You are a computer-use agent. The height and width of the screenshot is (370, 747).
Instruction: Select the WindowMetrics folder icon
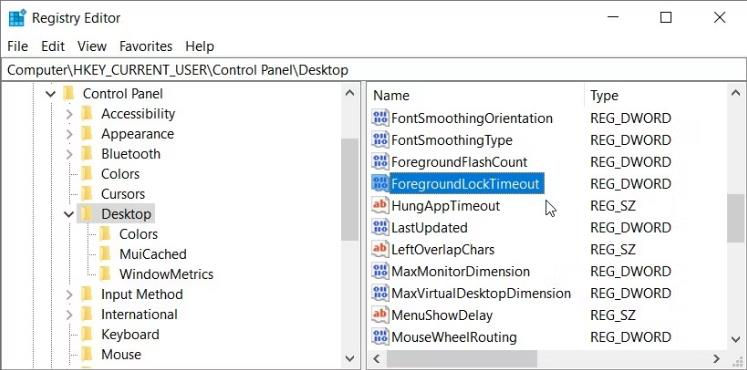[x=105, y=274]
